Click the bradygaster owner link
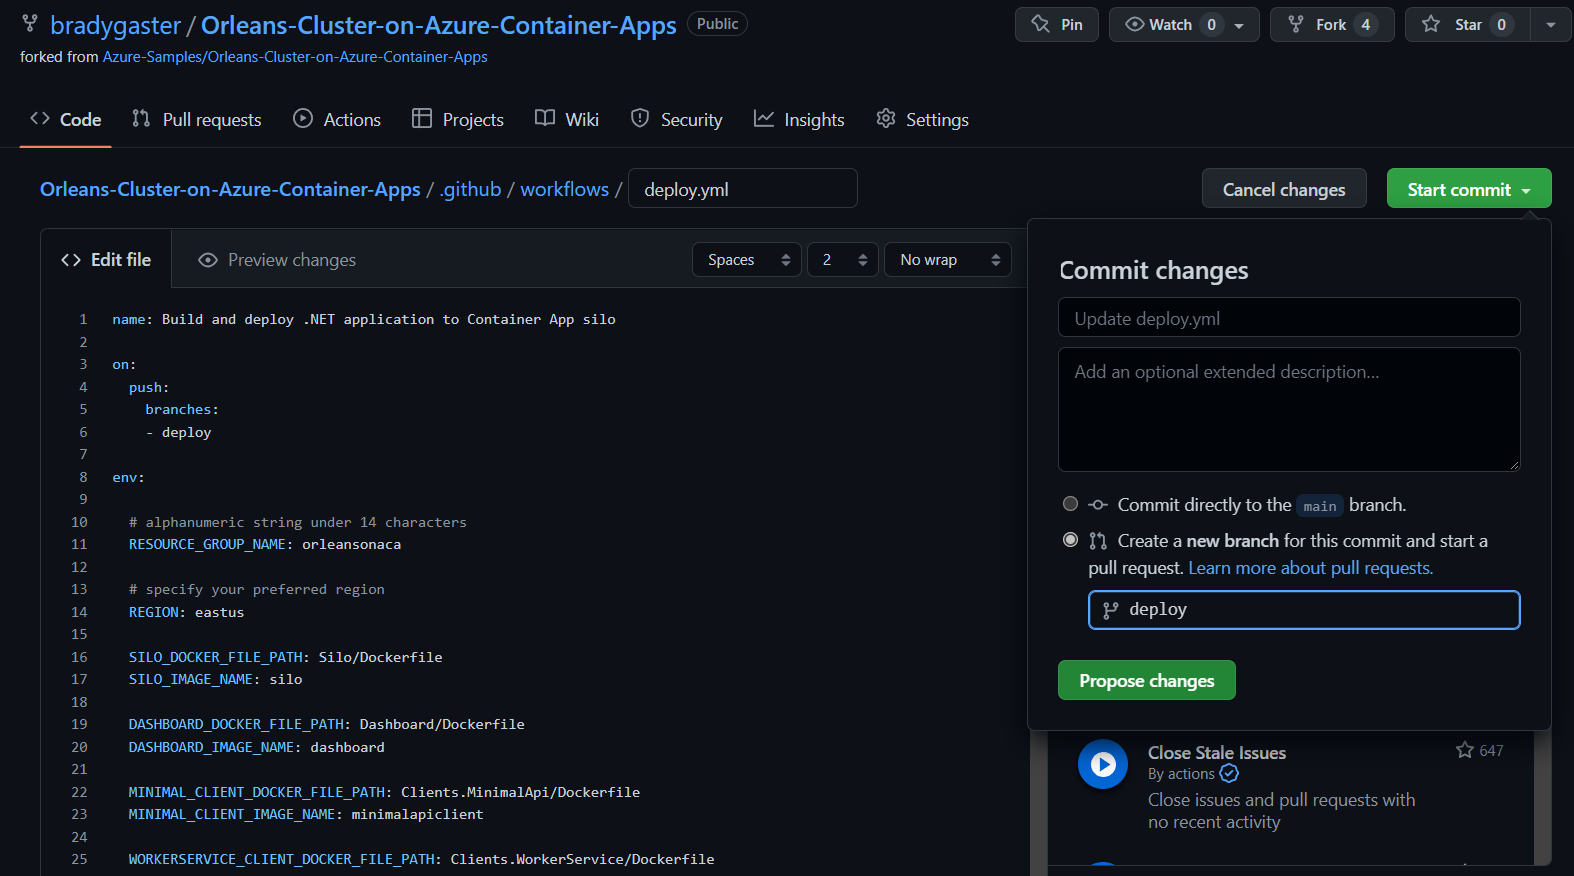The width and height of the screenshot is (1574, 876). [x=116, y=25]
